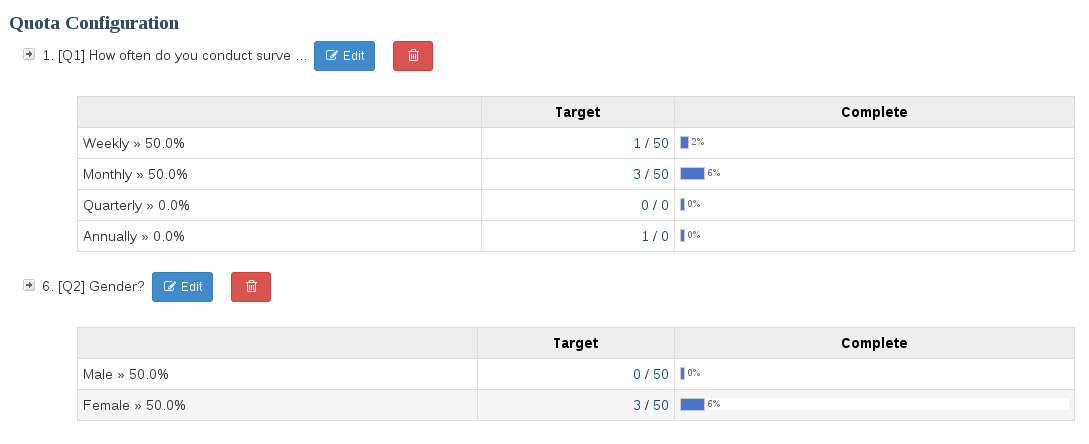The height and width of the screenshot is (444, 1089).
Task: Open the Female target 3 / 50 link
Action: click(651, 405)
